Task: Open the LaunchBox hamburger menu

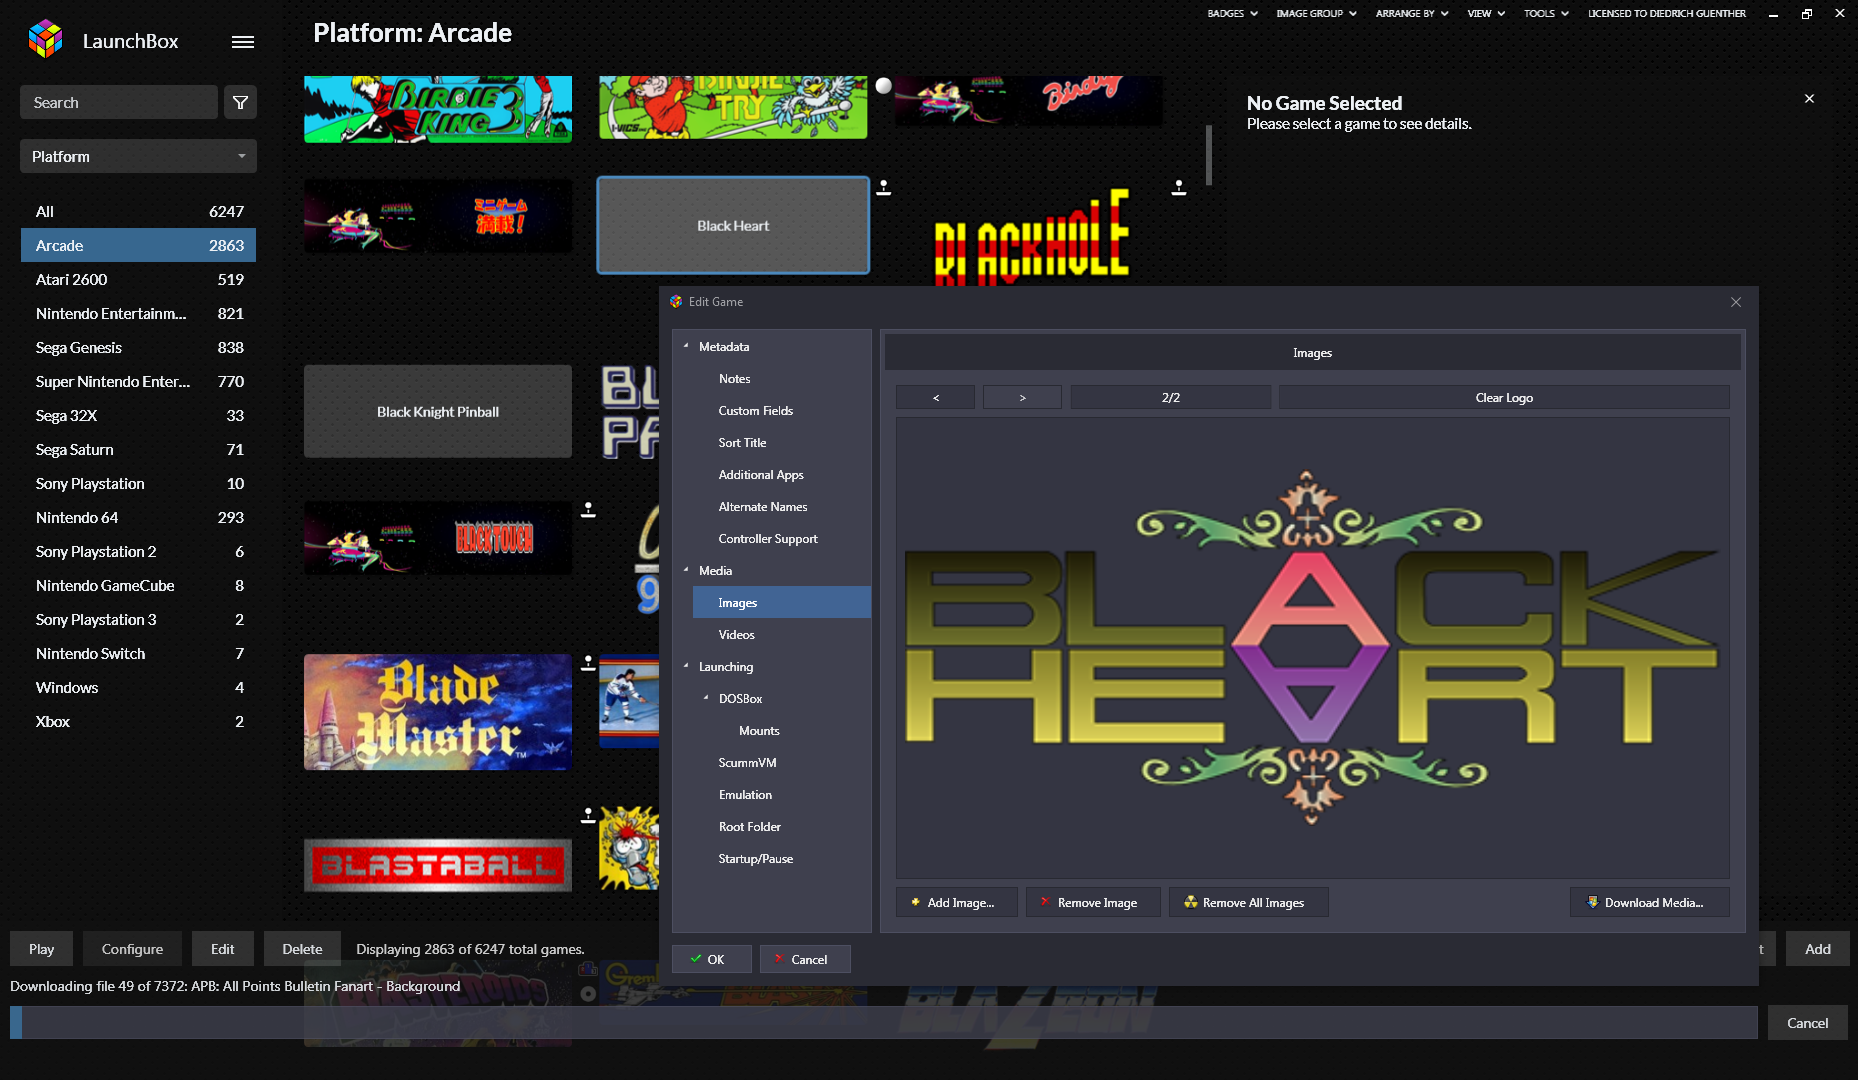Action: [242, 42]
